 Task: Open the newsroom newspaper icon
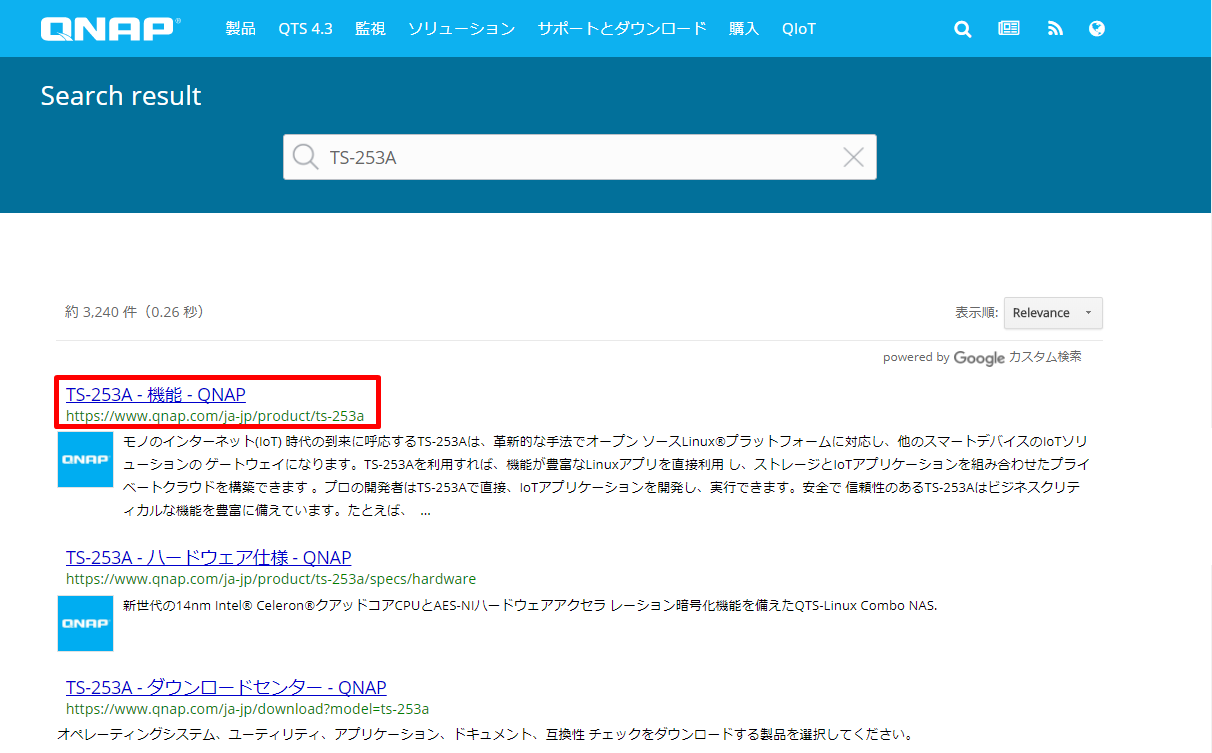coord(1009,29)
